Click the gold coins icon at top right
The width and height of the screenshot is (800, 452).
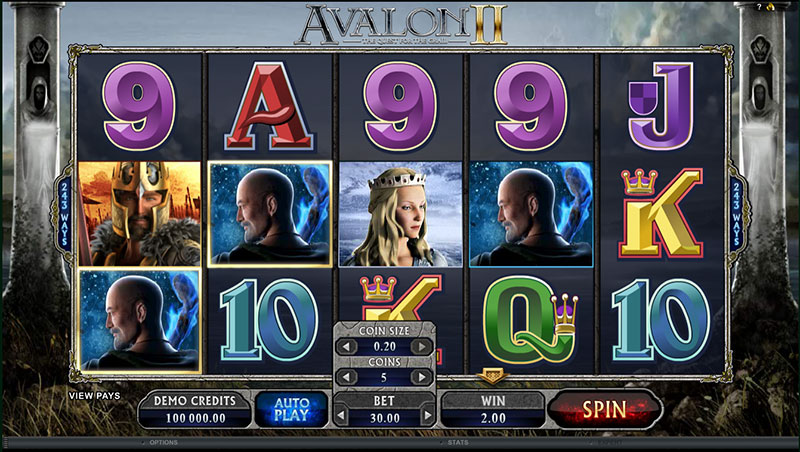pos(770,7)
